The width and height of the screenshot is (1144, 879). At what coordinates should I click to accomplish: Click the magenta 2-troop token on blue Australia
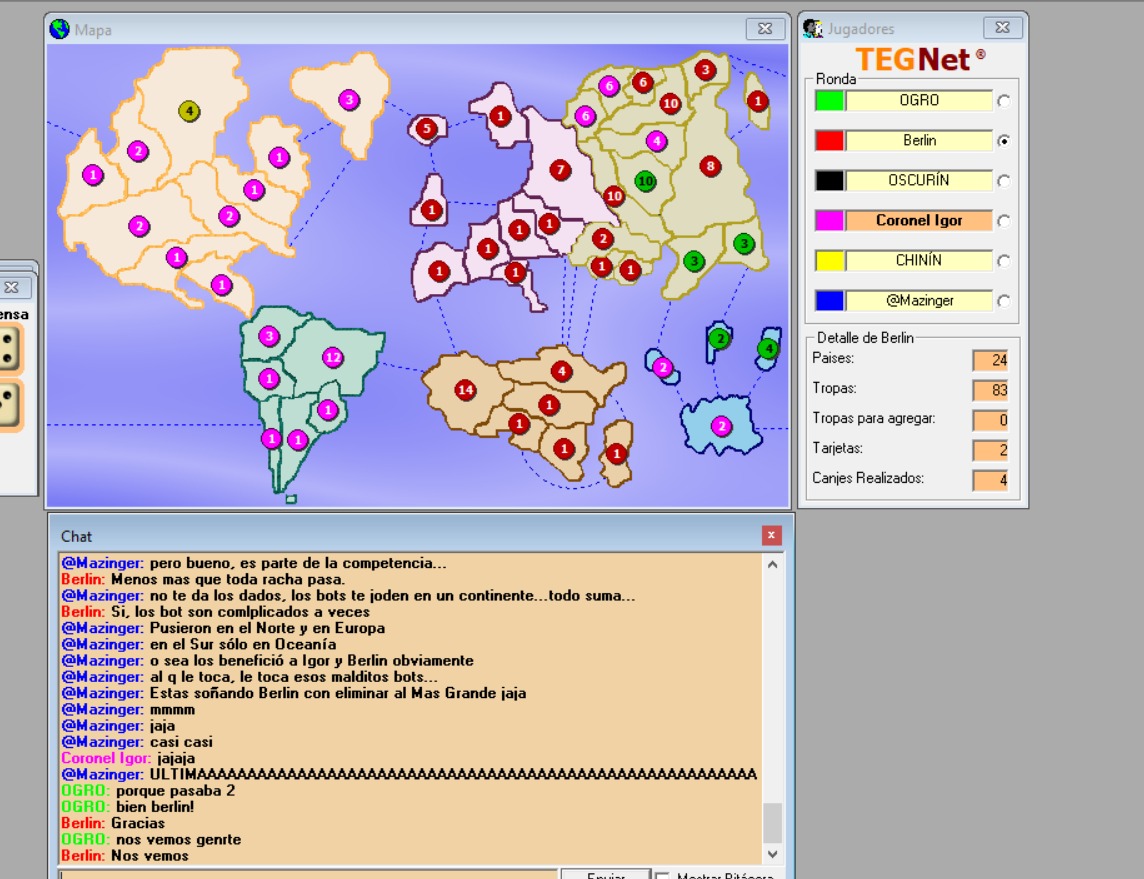(722, 427)
